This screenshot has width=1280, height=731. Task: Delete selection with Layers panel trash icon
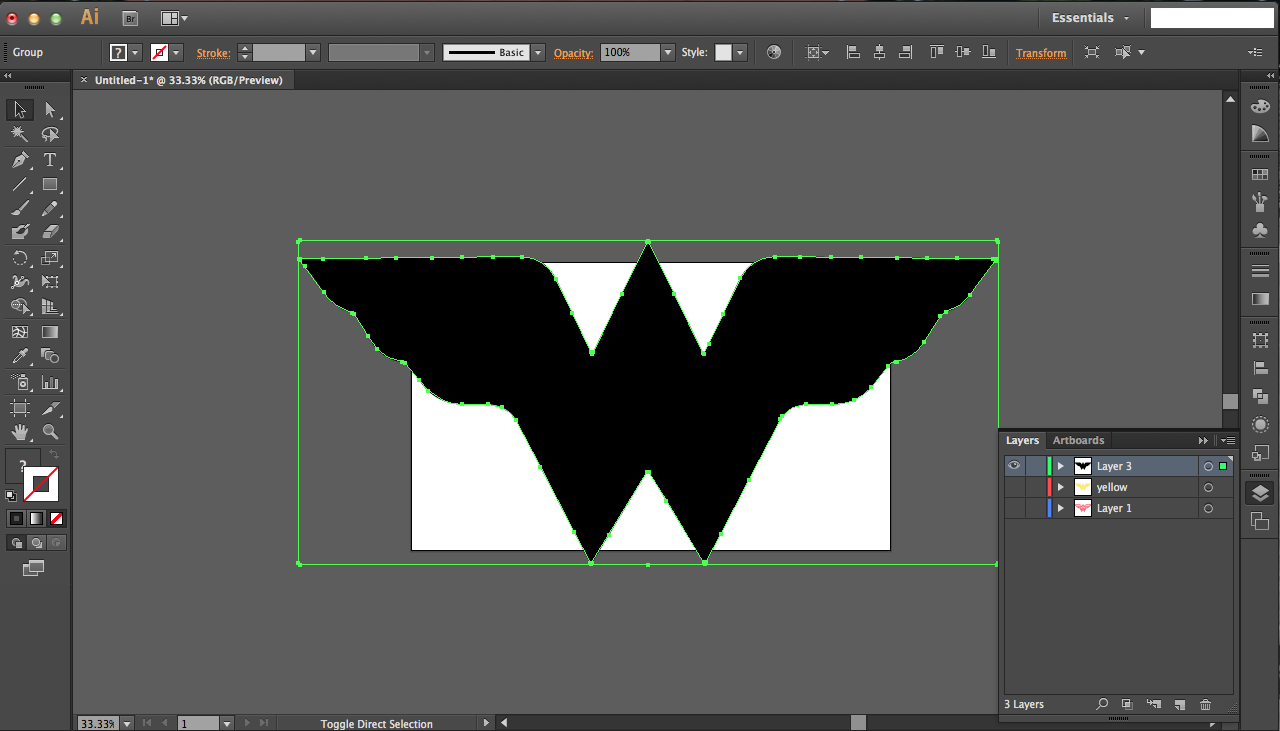tap(1206, 705)
